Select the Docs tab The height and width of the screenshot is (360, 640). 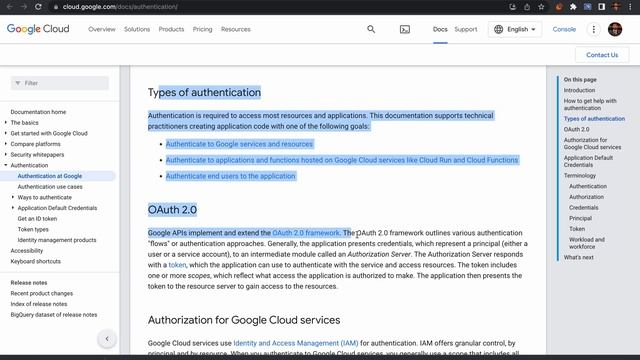[x=440, y=29]
